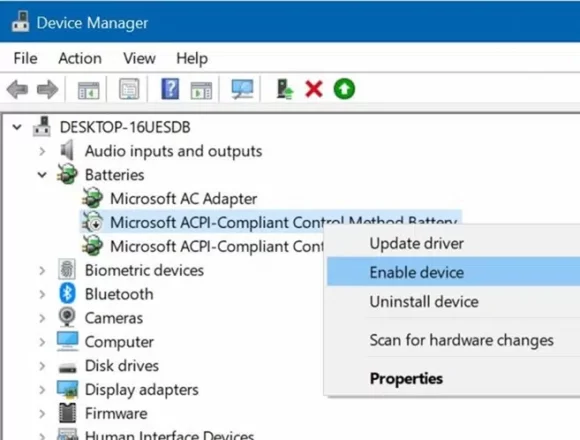Click Scan for hardware changes monitor icon
The width and height of the screenshot is (580, 440).
(242, 89)
